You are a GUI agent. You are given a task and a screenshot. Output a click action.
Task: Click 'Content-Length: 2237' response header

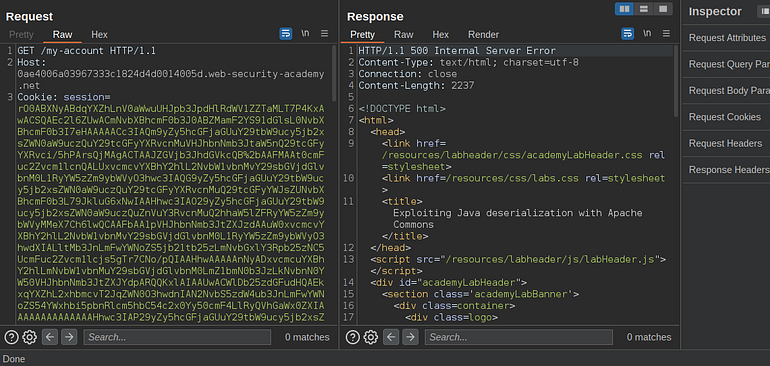pos(416,85)
